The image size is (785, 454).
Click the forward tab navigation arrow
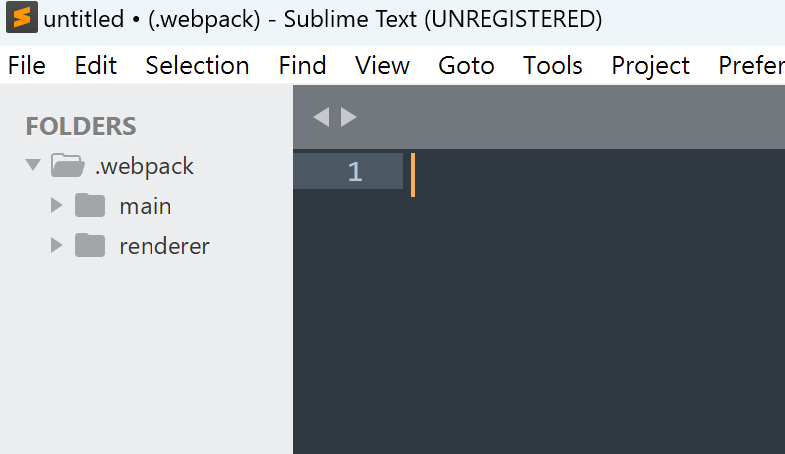coord(348,117)
